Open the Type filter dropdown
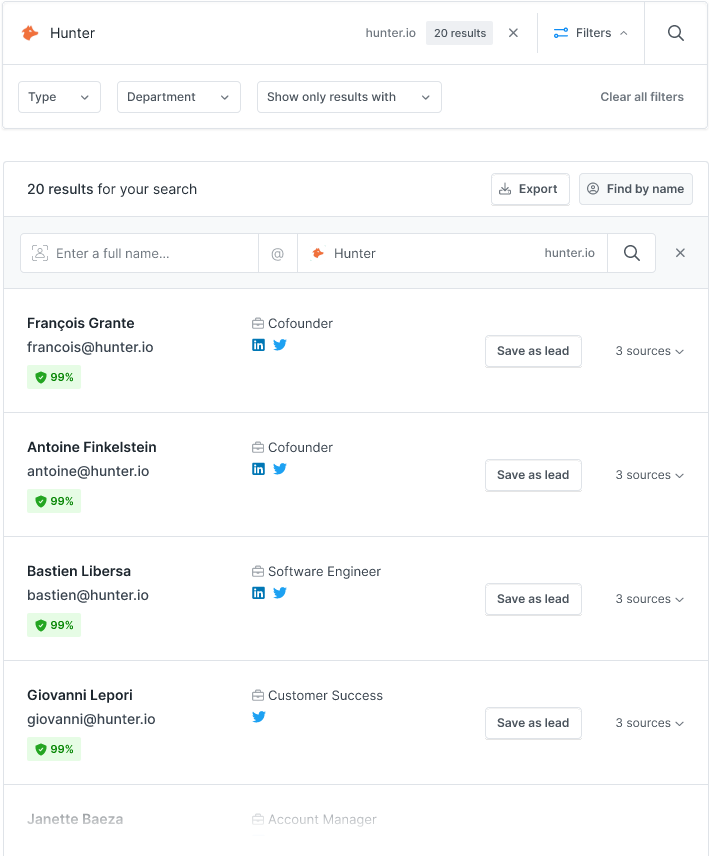 [x=59, y=97]
